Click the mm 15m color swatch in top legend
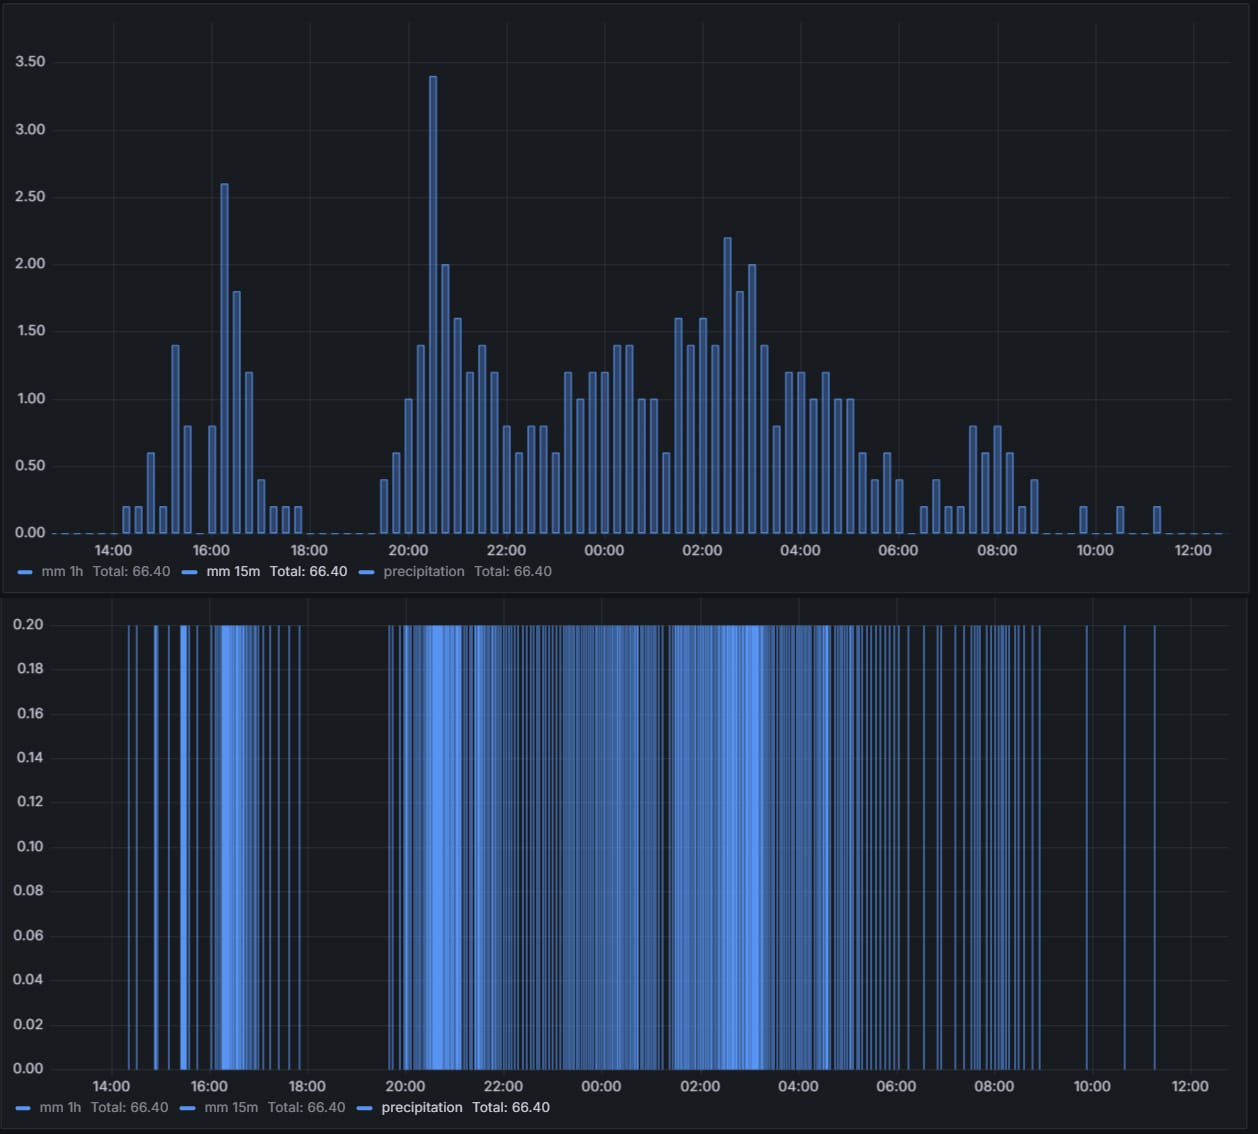 [189, 573]
